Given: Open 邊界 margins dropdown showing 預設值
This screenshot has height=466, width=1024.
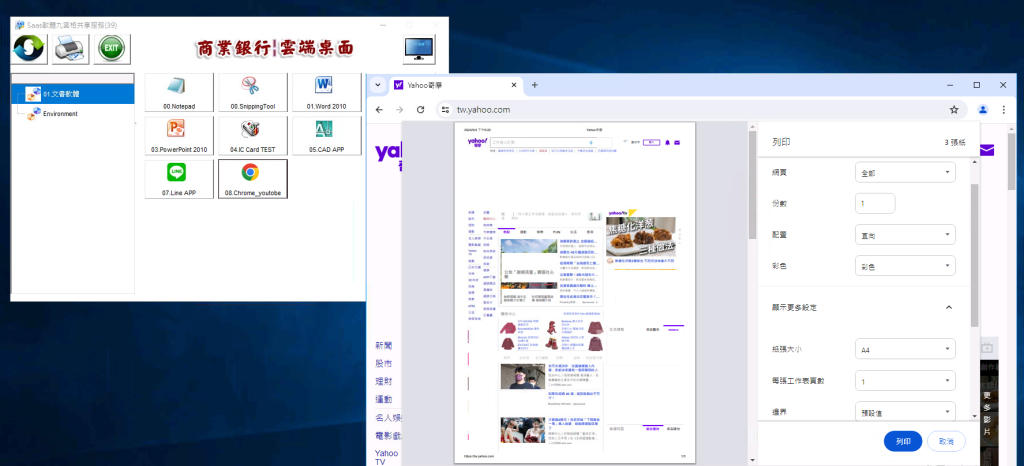Looking at the screenshot, I should (x=905, y=412).
